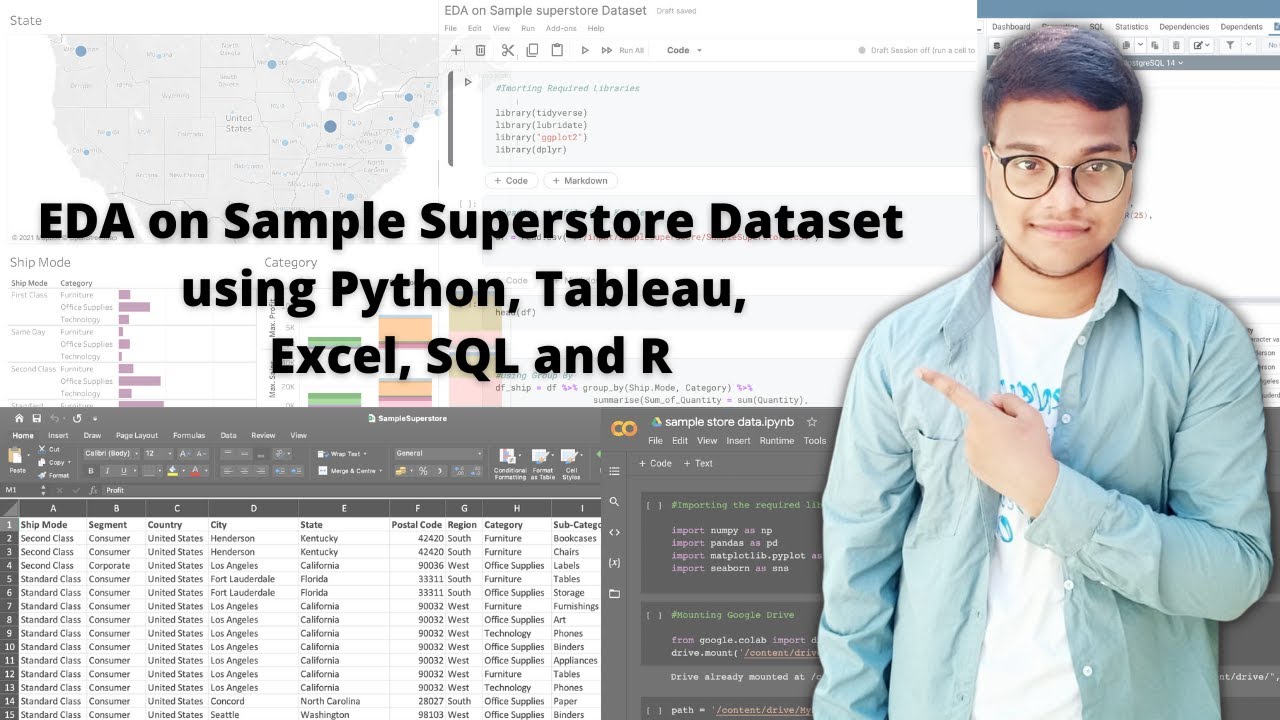Run the Colab cell importing numpy

coord(653,506)
